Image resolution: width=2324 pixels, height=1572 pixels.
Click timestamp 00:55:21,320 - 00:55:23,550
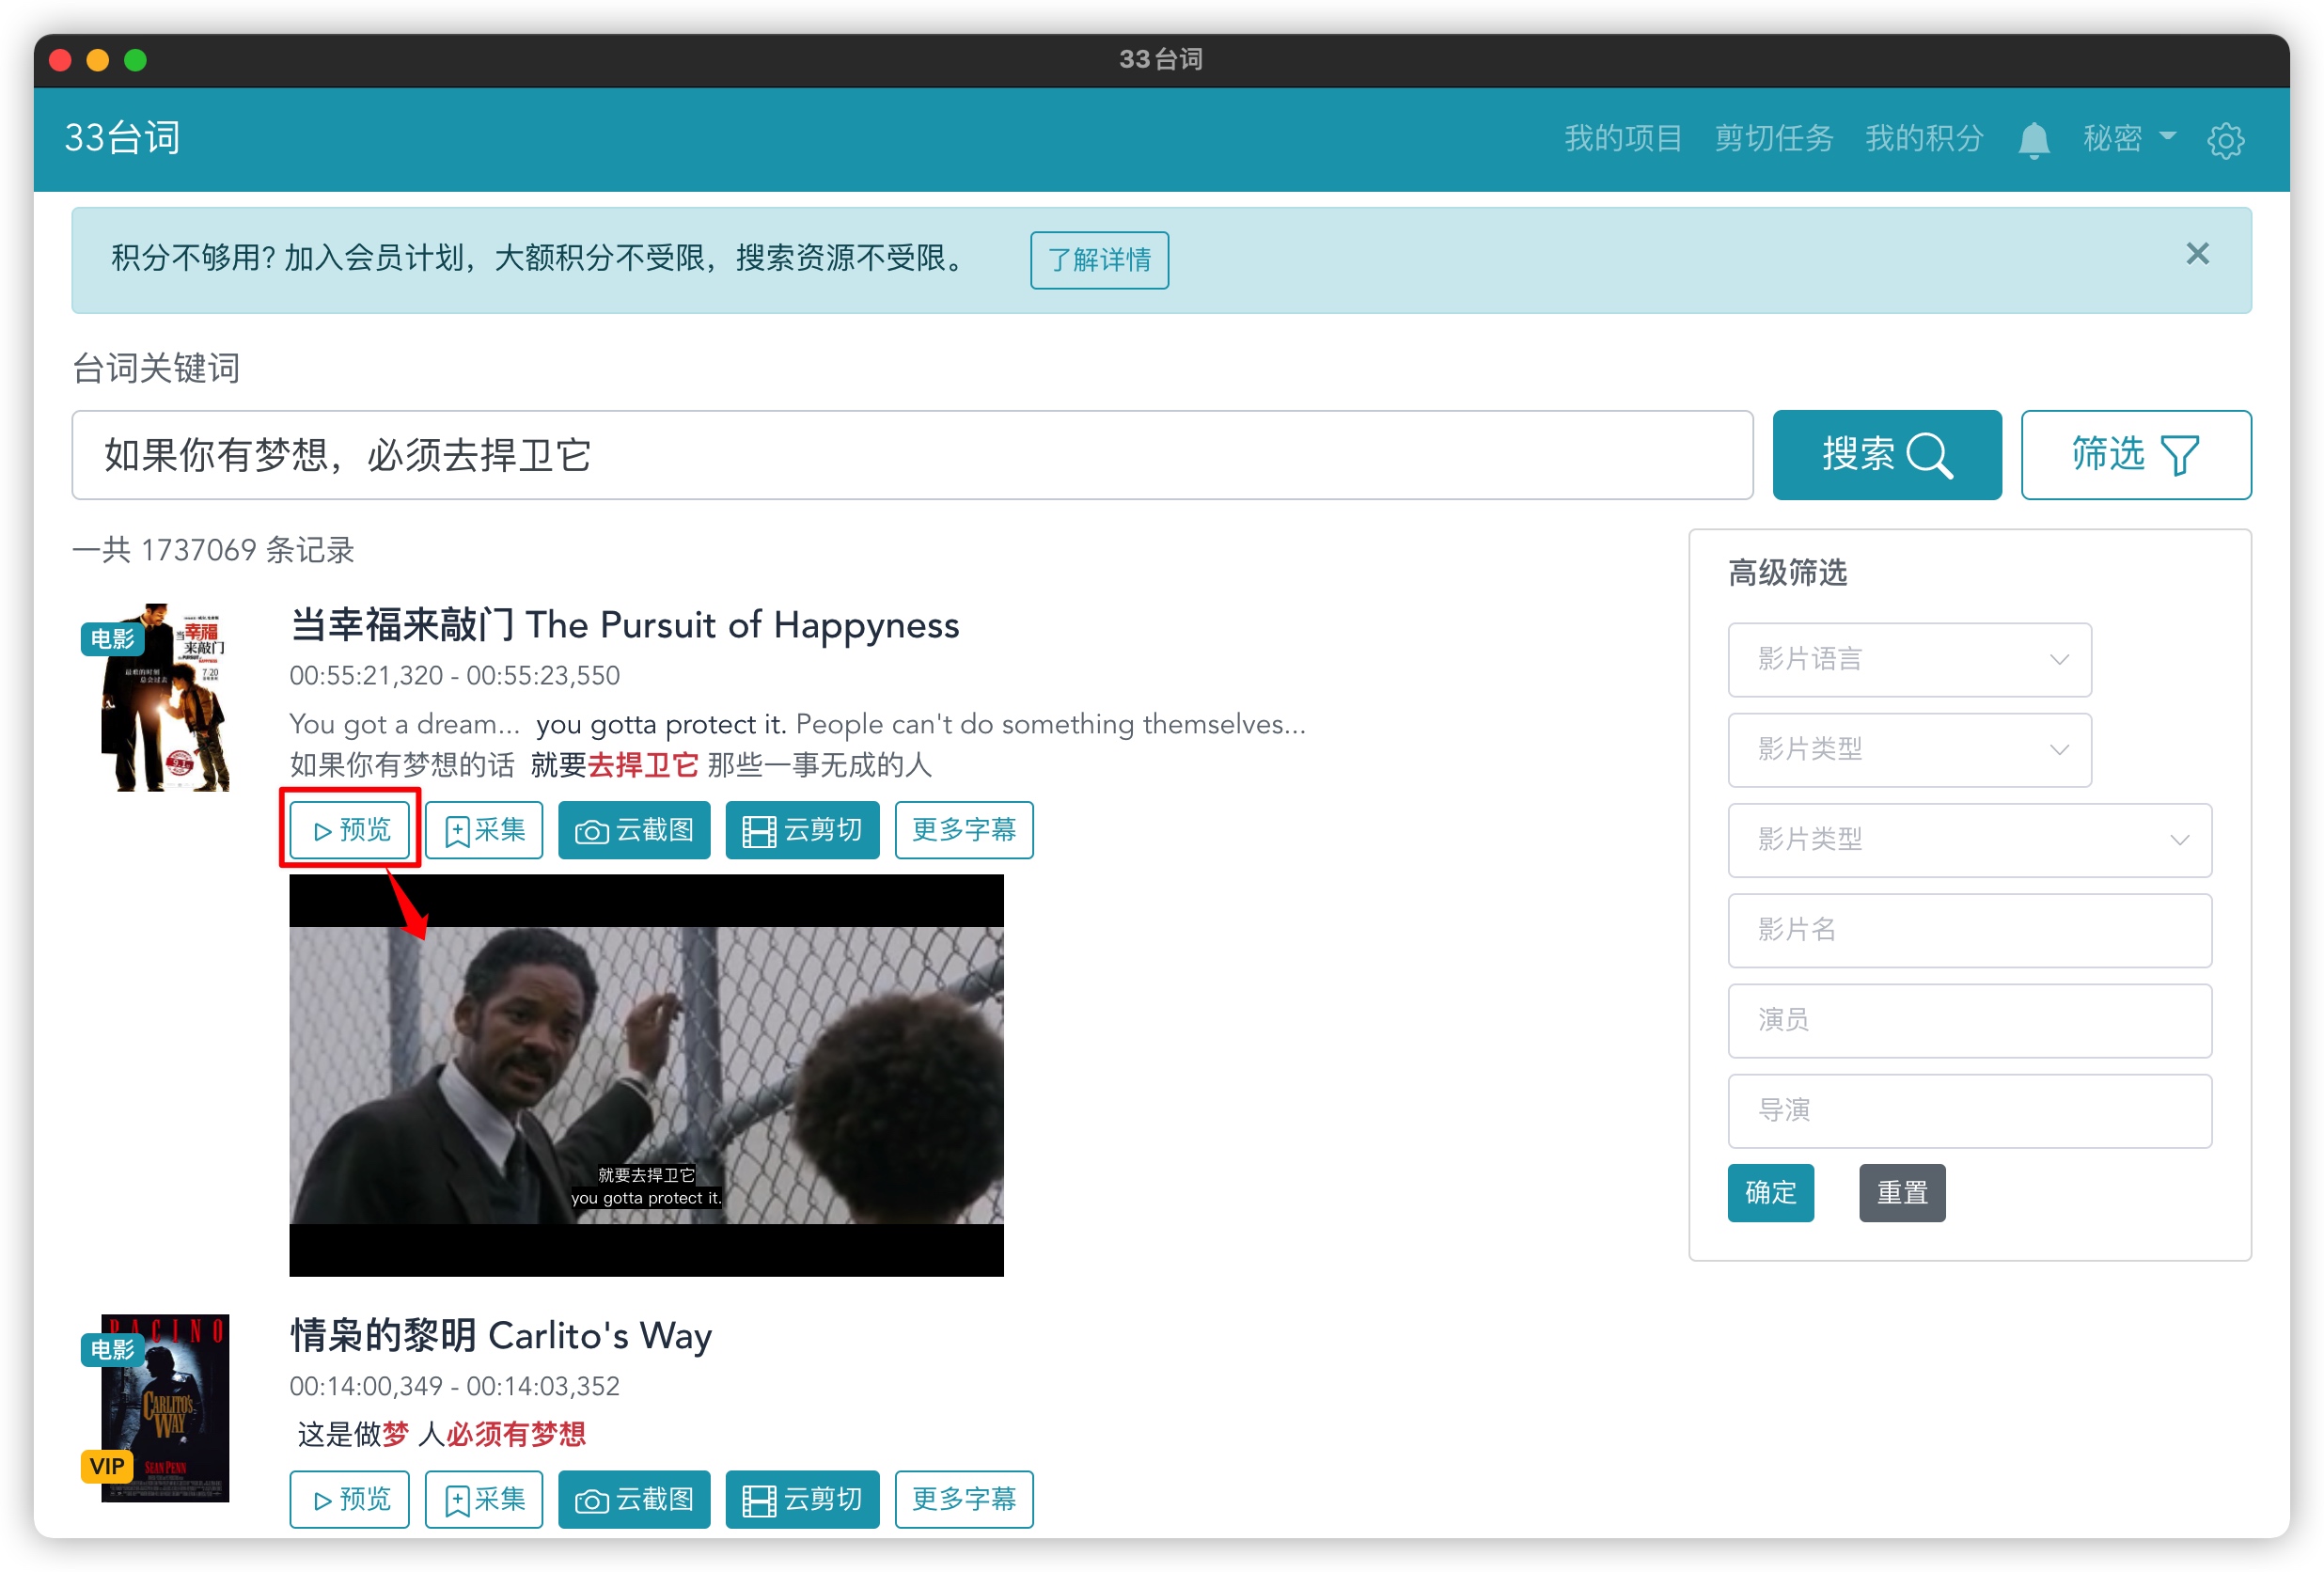coord(455,675)
